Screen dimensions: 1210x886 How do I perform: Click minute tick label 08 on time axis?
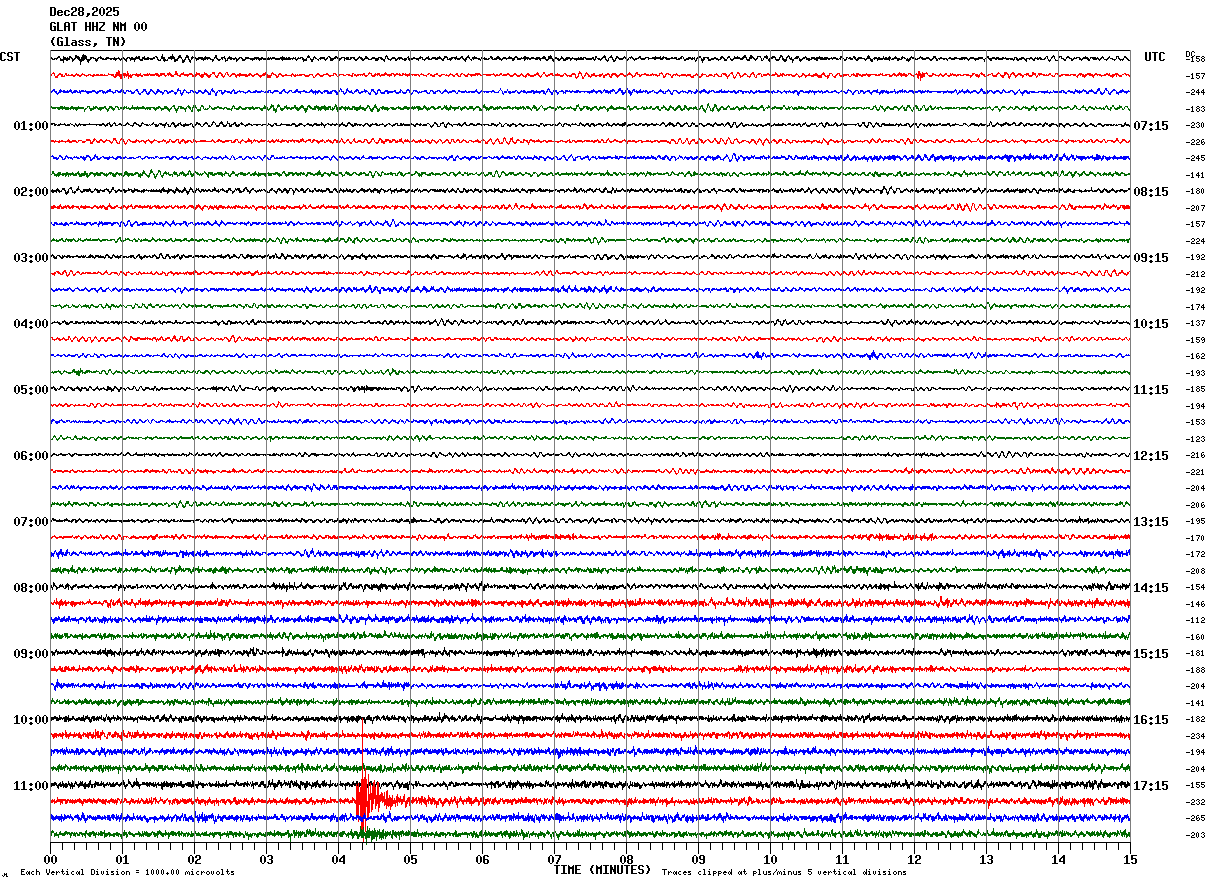(x=626, y=858)
